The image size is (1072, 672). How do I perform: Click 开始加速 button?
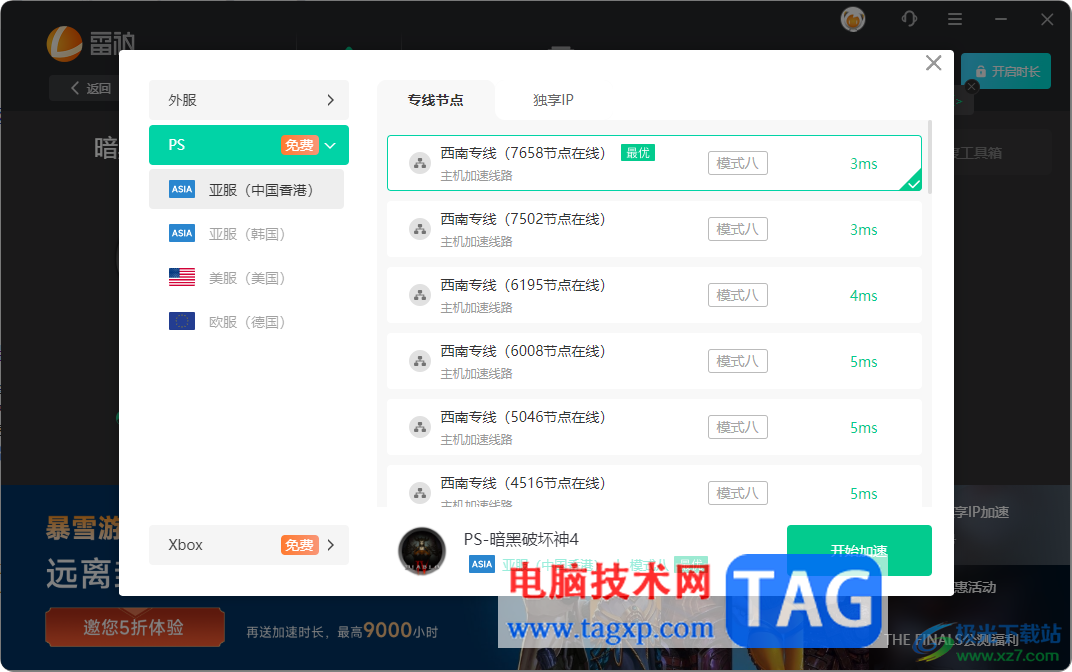859,550
